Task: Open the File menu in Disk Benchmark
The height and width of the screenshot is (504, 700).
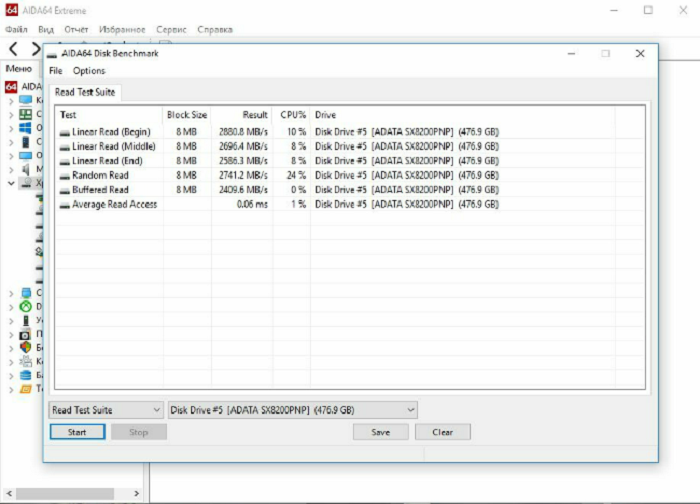Action: [55, 71]
